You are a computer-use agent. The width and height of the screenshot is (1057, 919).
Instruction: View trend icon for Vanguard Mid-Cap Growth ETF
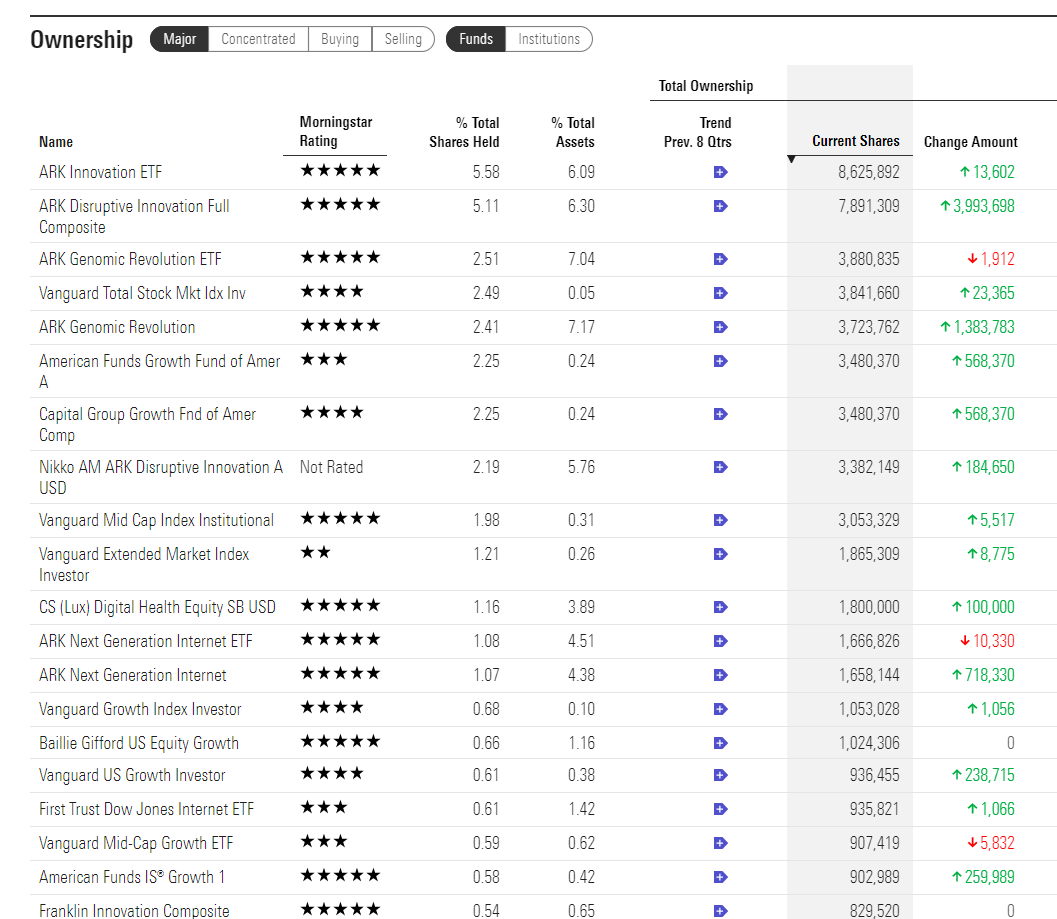720,843
